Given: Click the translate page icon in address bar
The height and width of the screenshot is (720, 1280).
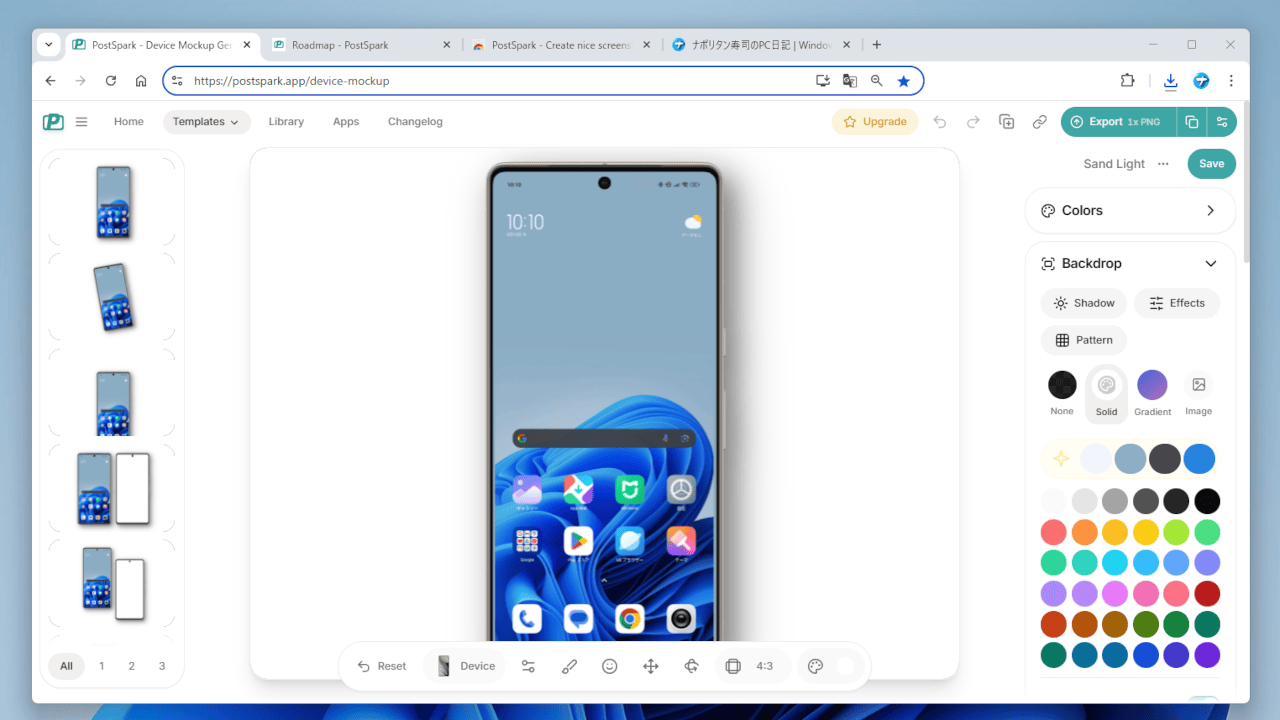Looking at the screenshot, I should click(x=850, y=81).
